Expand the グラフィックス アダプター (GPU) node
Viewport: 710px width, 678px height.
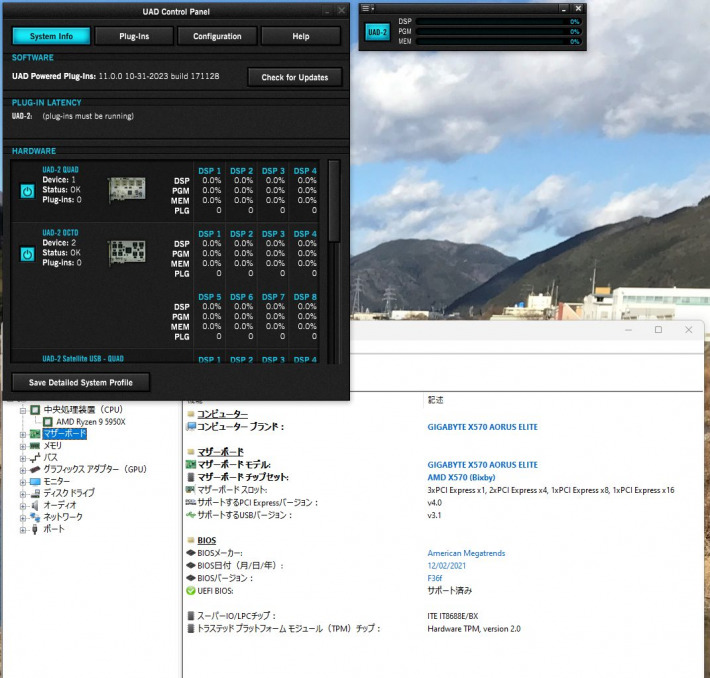pyautogui.click(x=22, y=469)
